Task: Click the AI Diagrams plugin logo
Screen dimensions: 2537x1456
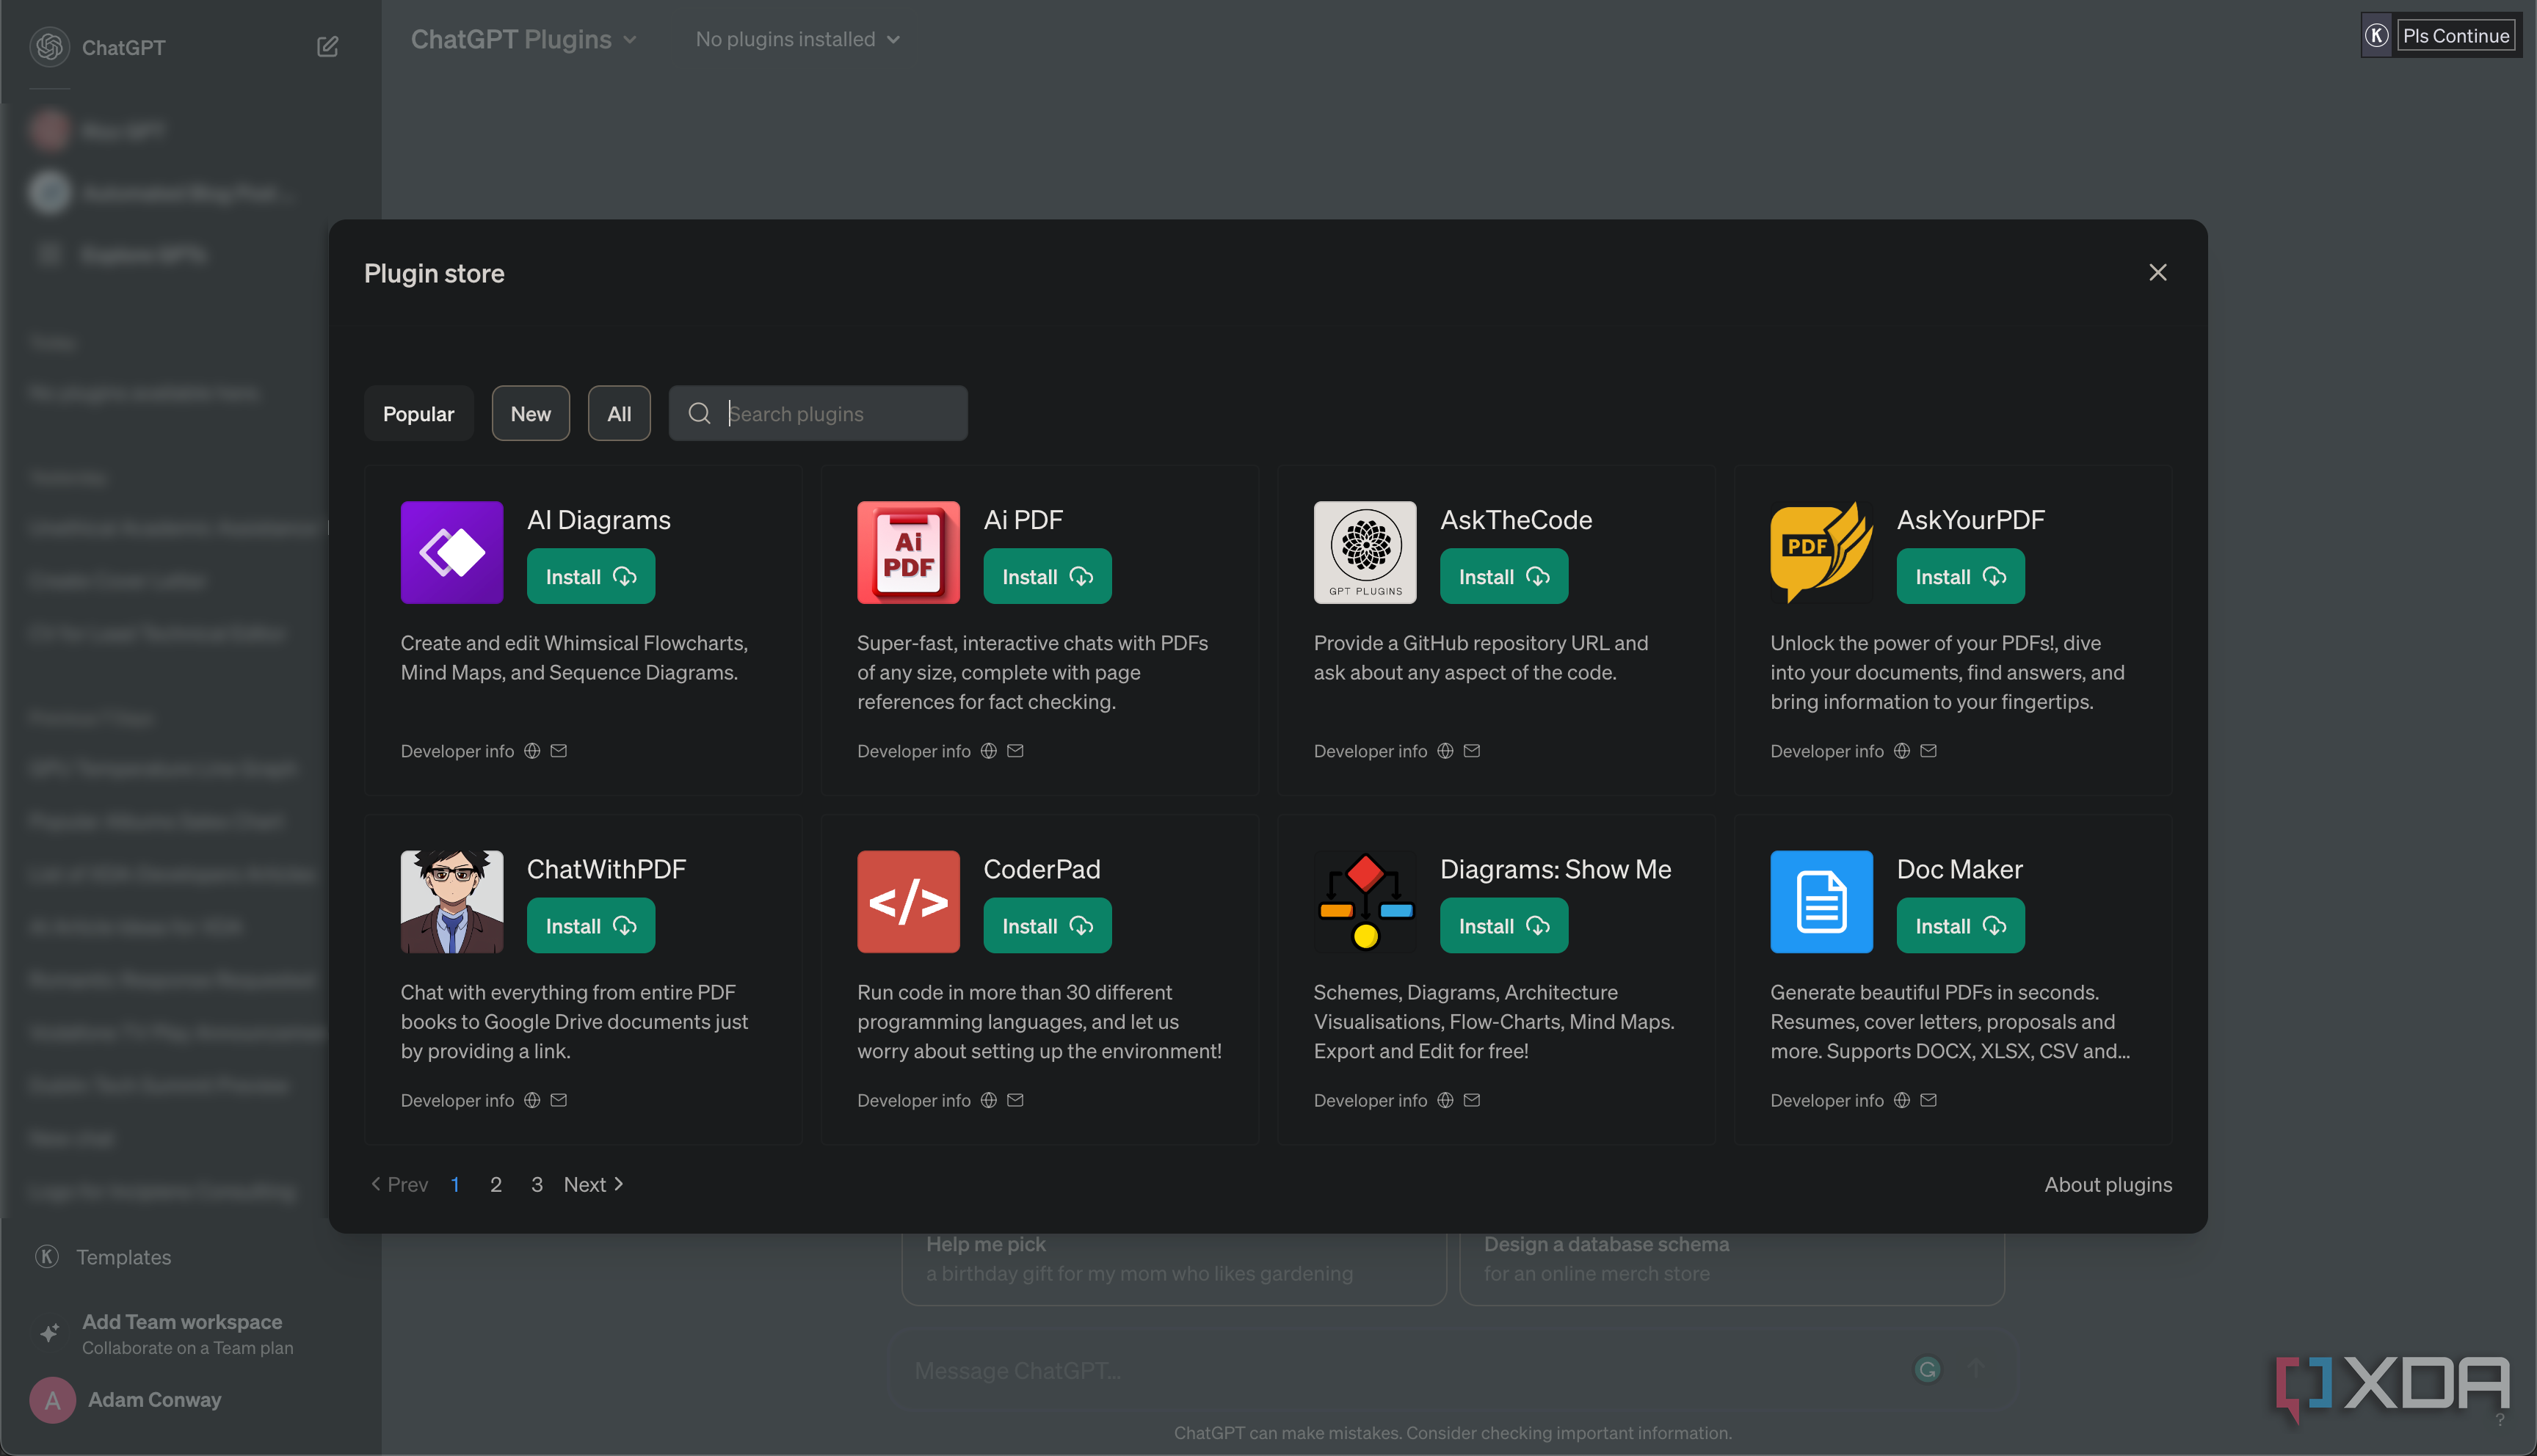Action: pos(452,552)
